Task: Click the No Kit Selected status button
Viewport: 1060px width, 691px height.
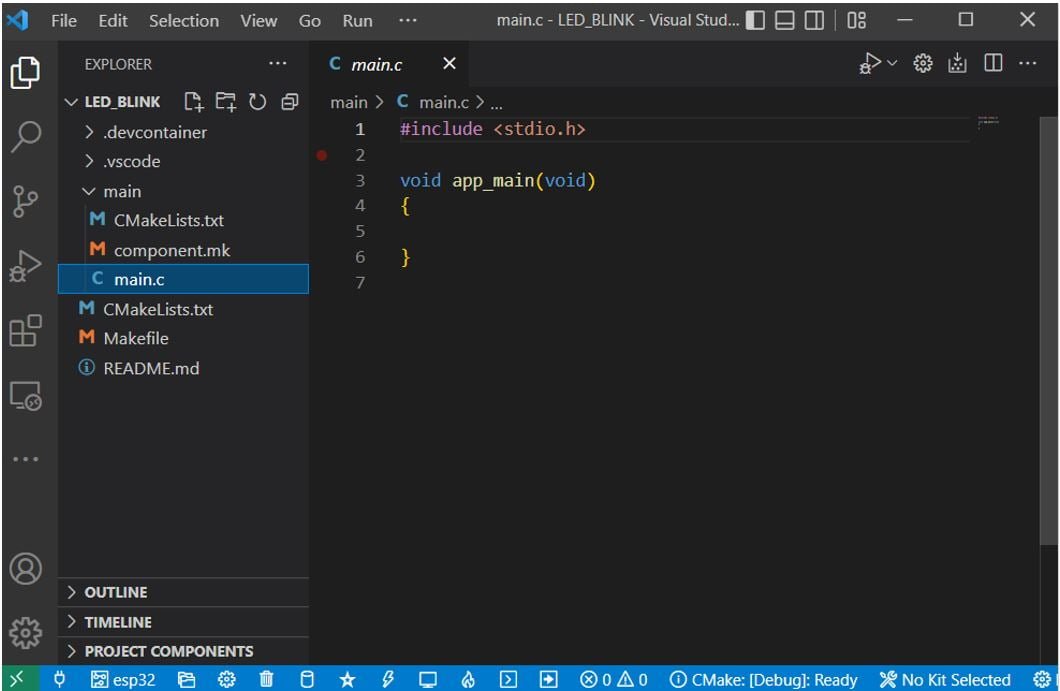Action: point(945,680)
